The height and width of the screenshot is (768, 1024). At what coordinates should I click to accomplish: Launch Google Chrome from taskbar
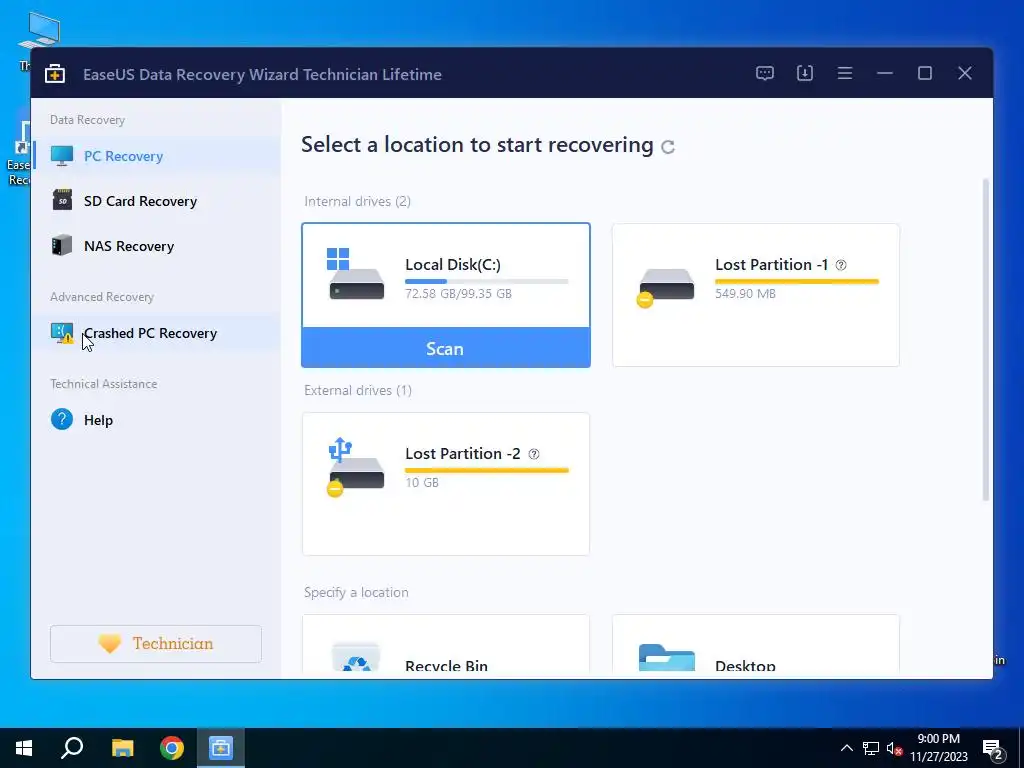pos(172,748)
